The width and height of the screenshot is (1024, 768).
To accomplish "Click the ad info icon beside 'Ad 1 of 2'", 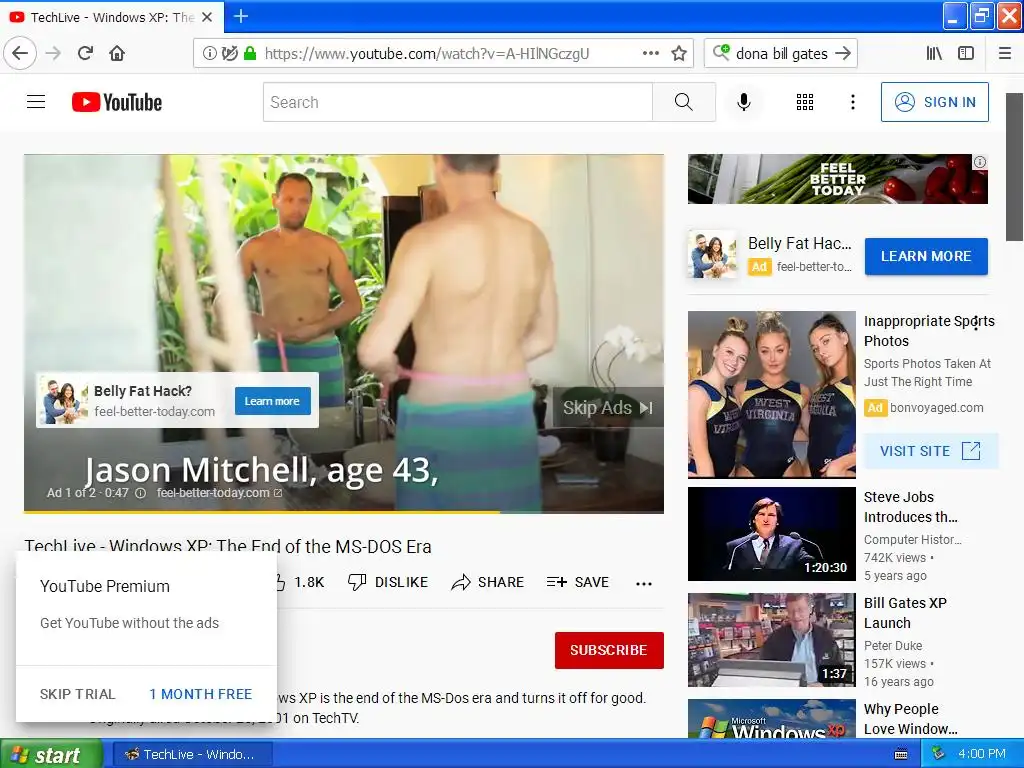I will [140, 493].
